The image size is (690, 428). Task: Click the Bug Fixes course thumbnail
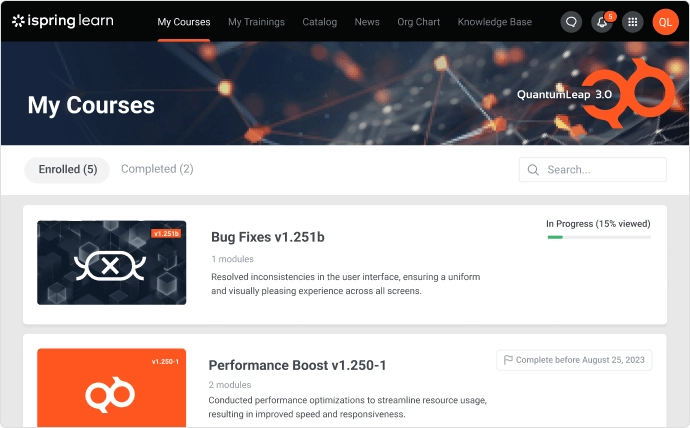tap(111, 263)
